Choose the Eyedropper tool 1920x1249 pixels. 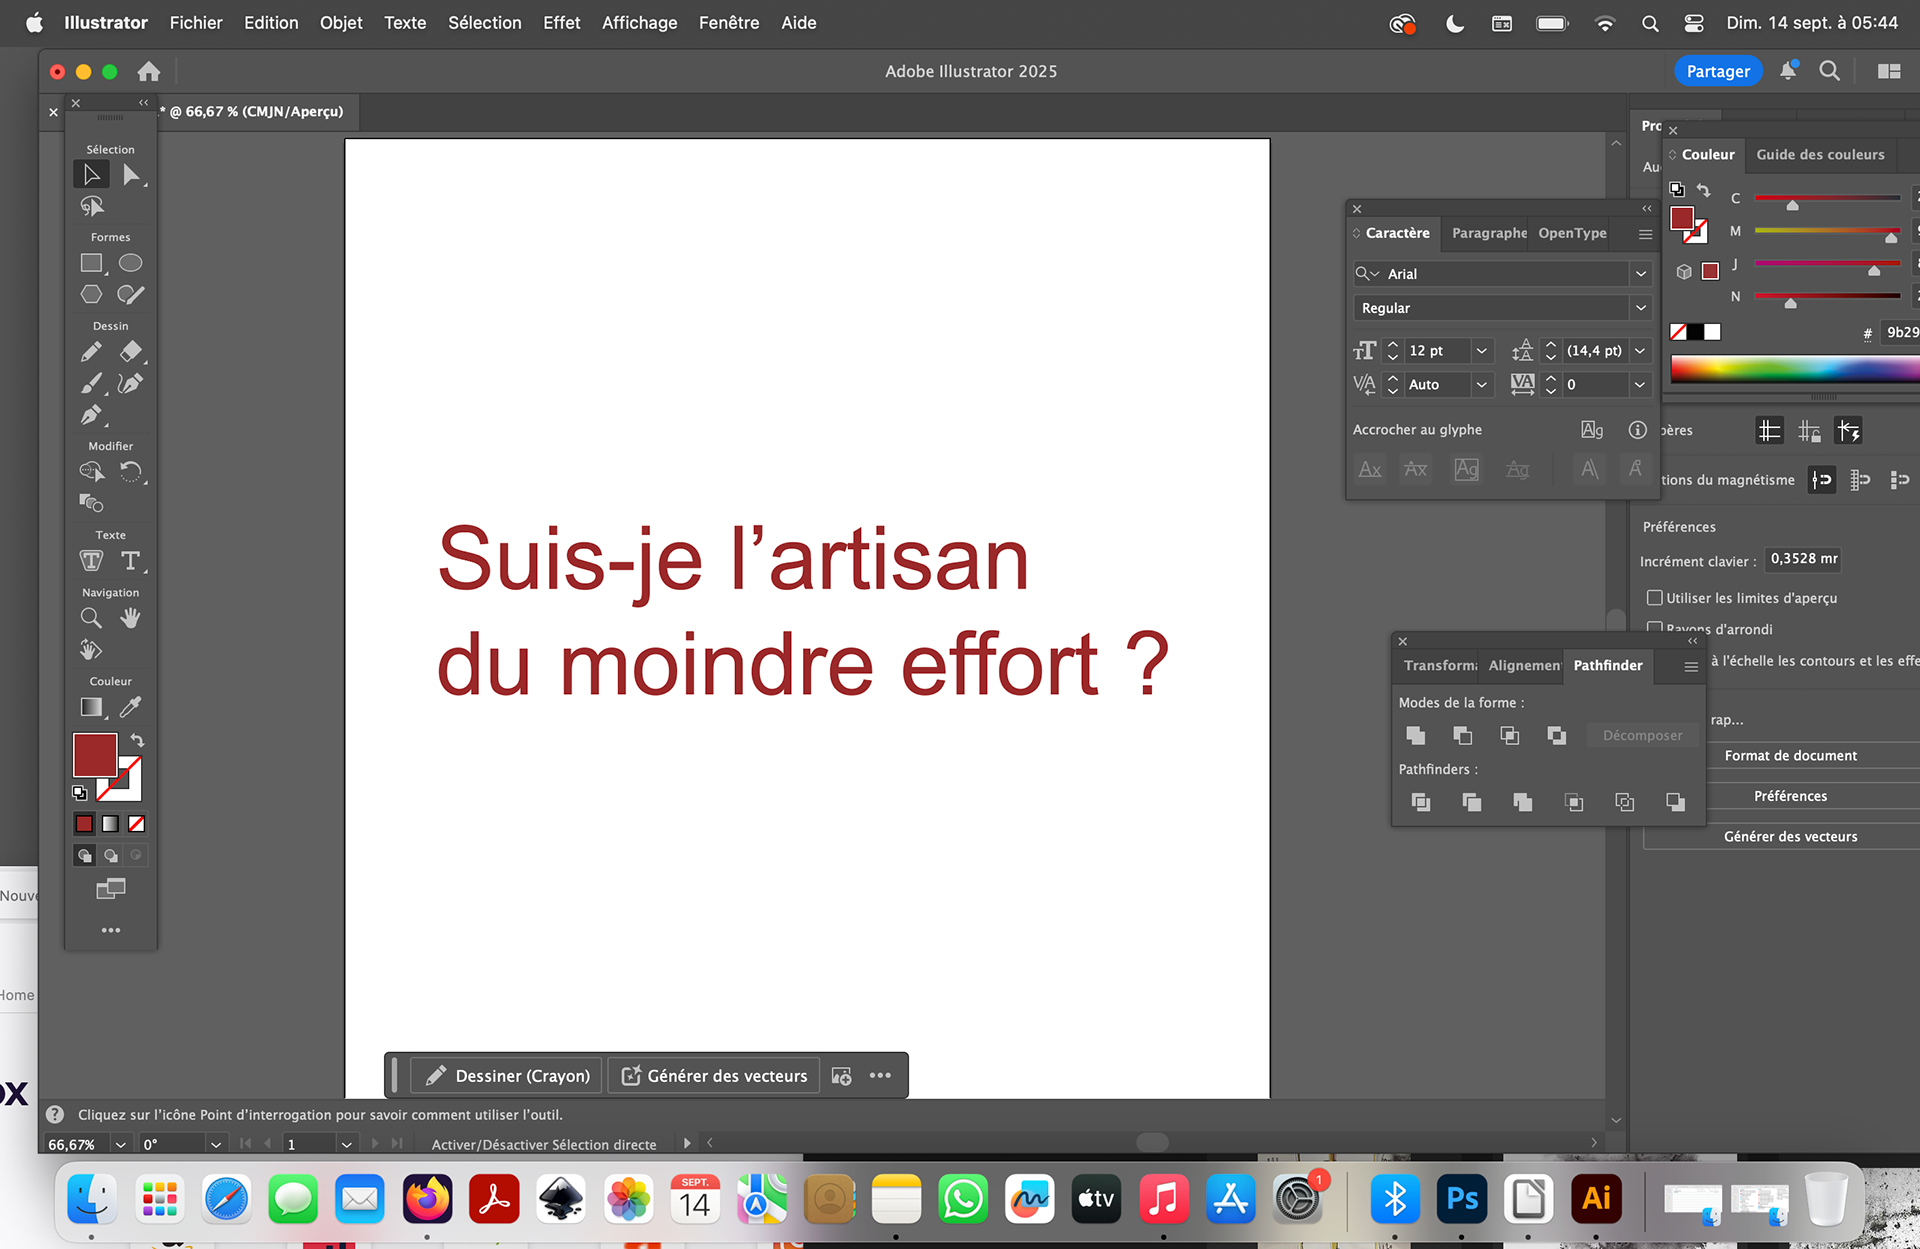click(x=130, y=707)
